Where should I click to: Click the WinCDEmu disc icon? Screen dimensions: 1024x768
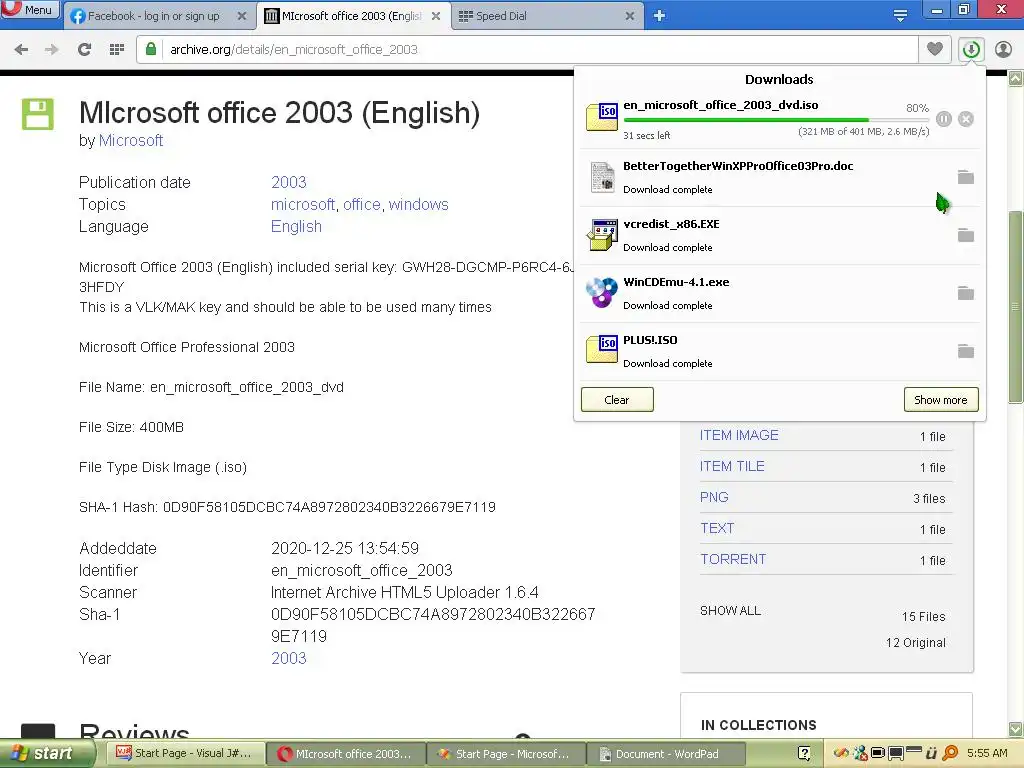pos(601,293)
